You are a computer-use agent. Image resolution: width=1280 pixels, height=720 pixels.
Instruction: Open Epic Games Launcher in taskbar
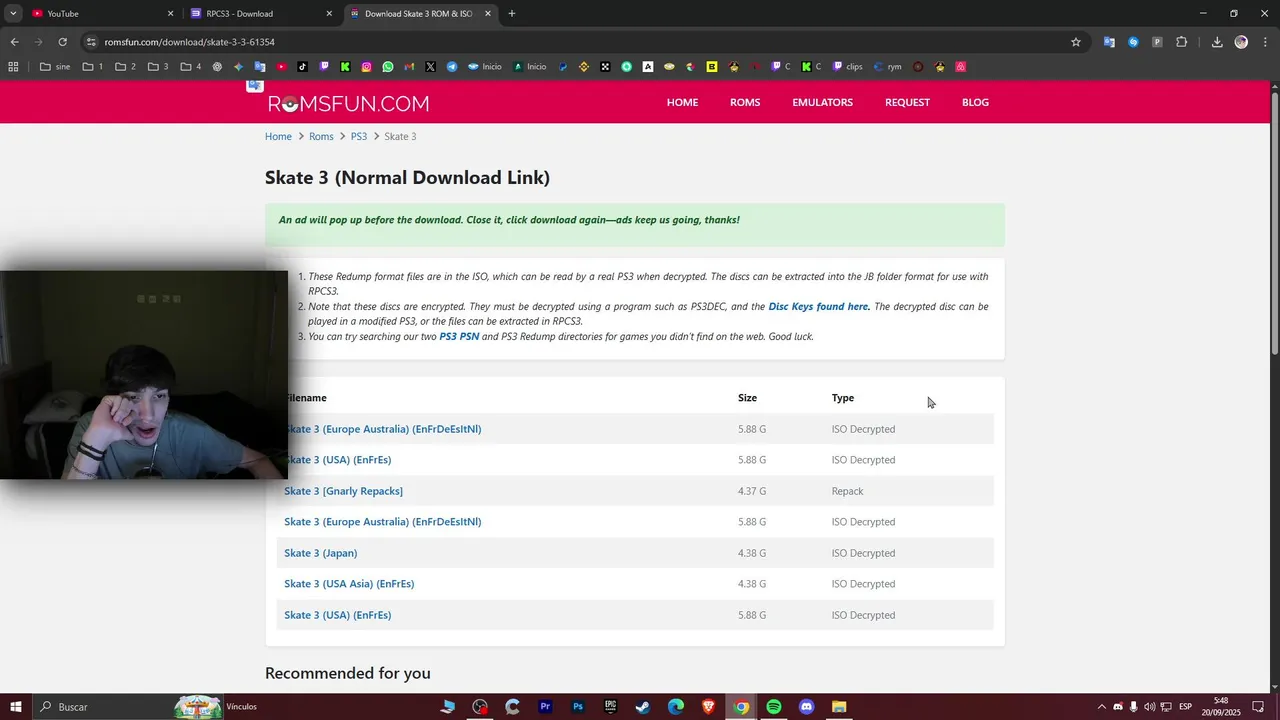coord(610,707)
